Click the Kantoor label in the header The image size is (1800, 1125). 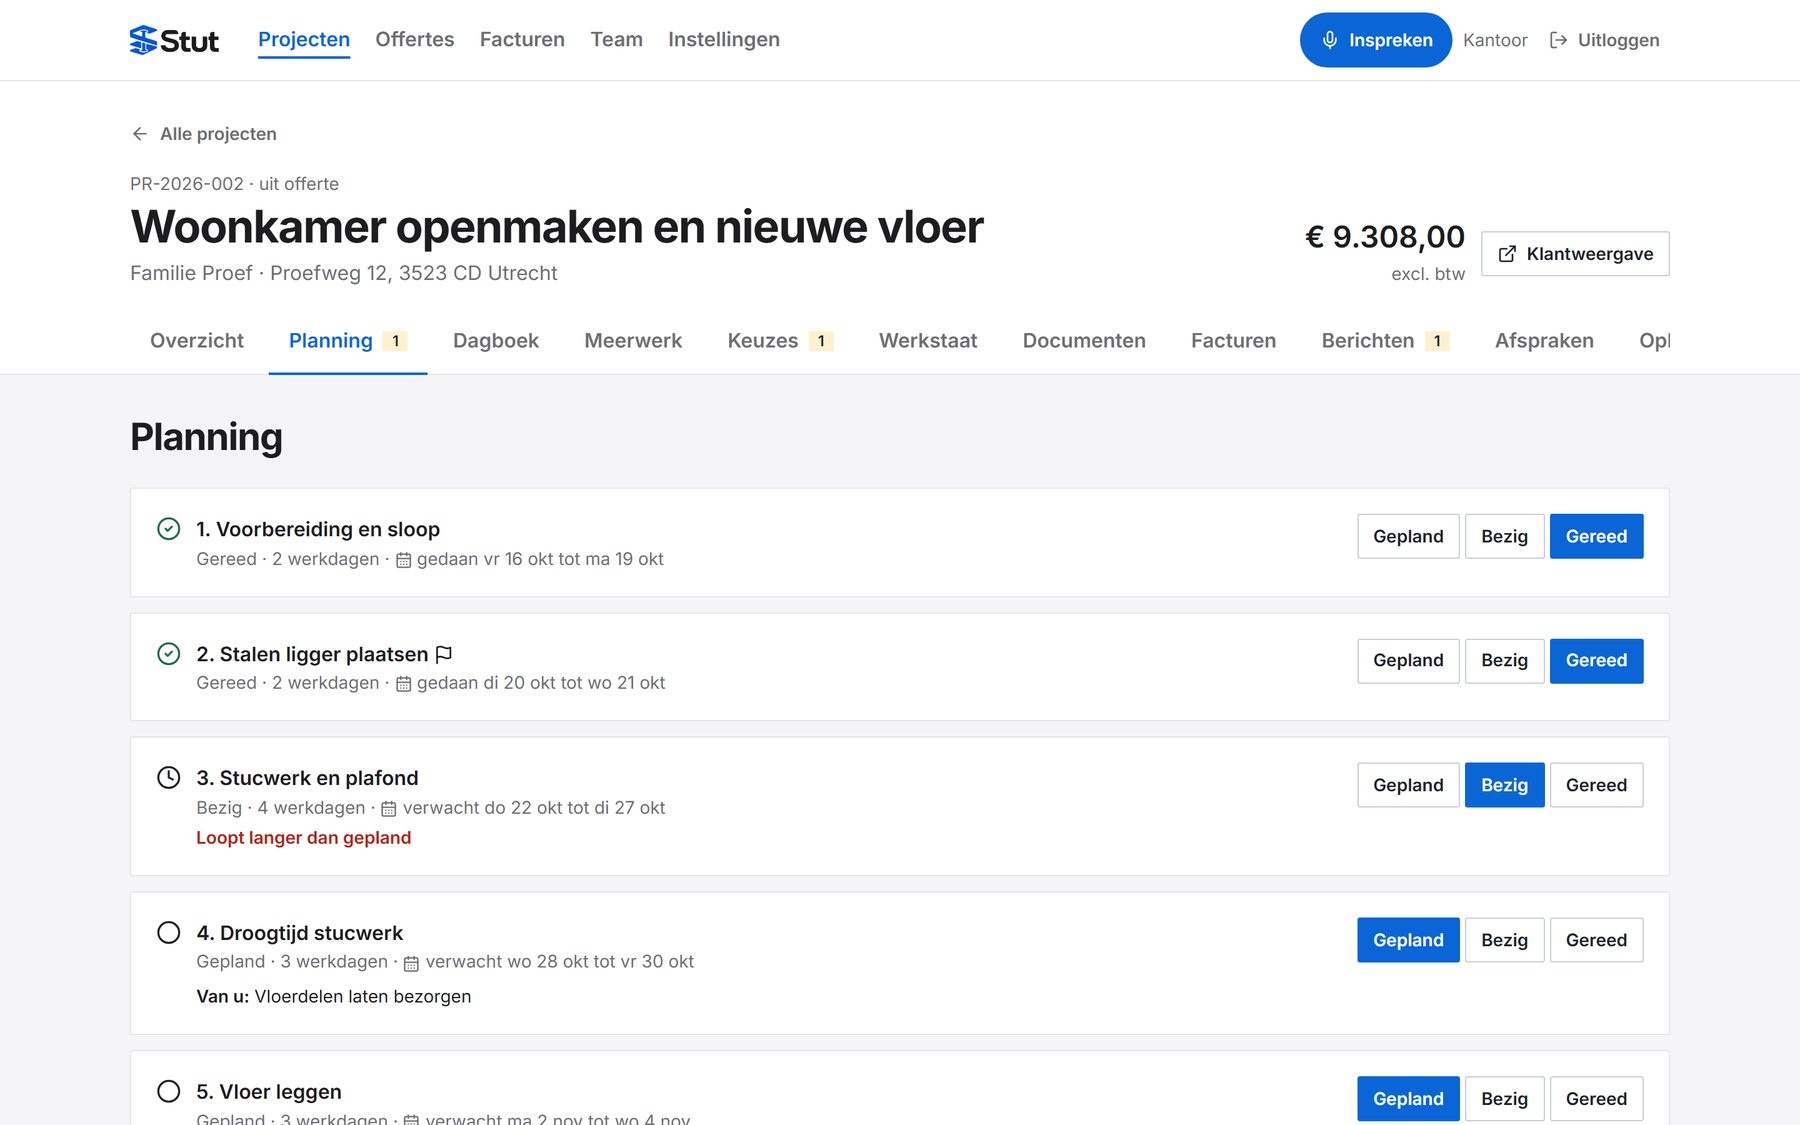(x=1495, y=40)
